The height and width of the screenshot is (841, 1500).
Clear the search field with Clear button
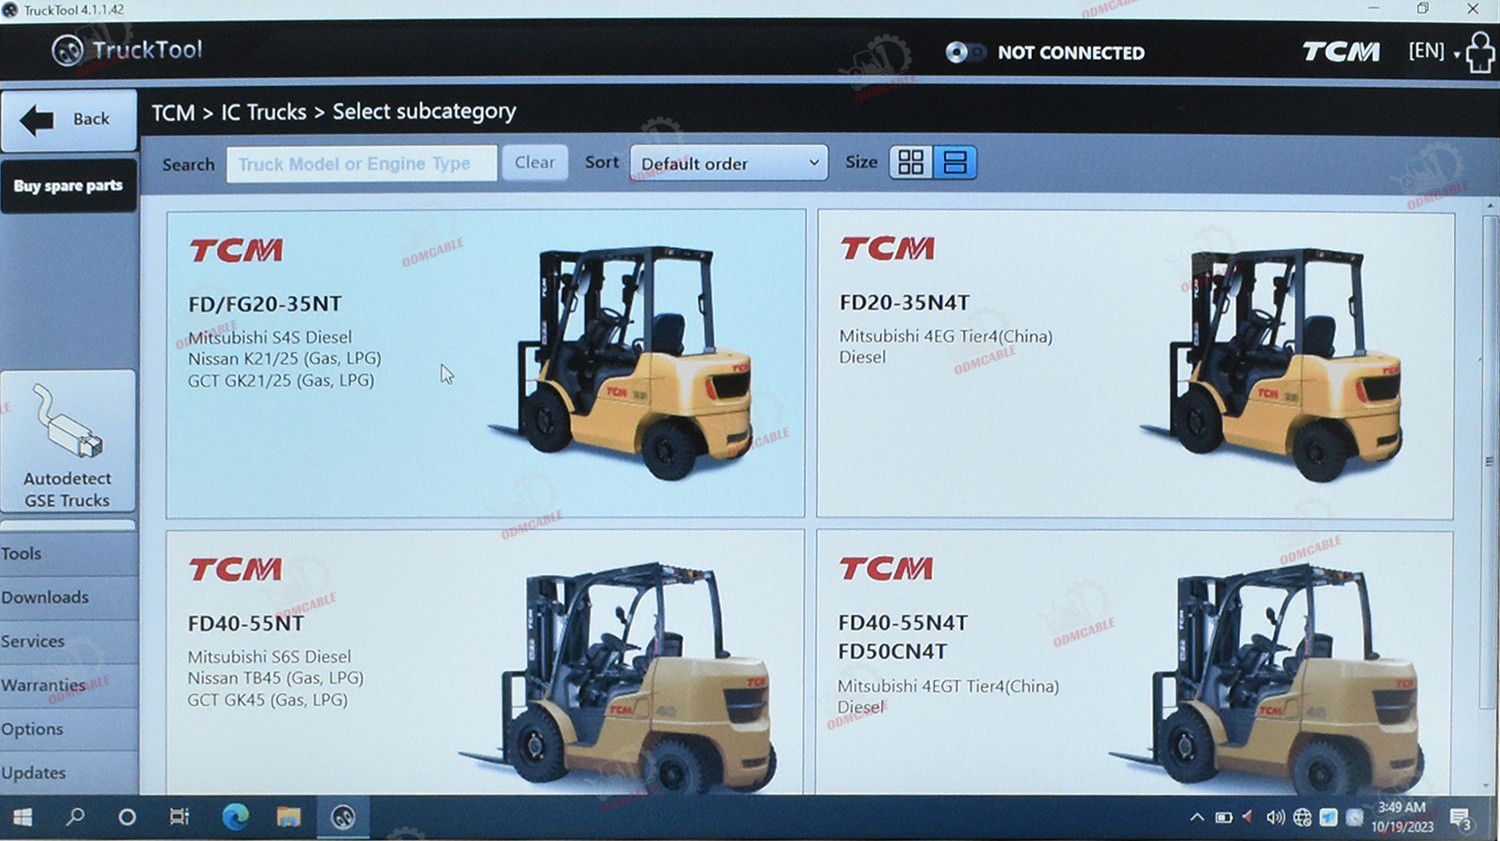coord(535,162)
